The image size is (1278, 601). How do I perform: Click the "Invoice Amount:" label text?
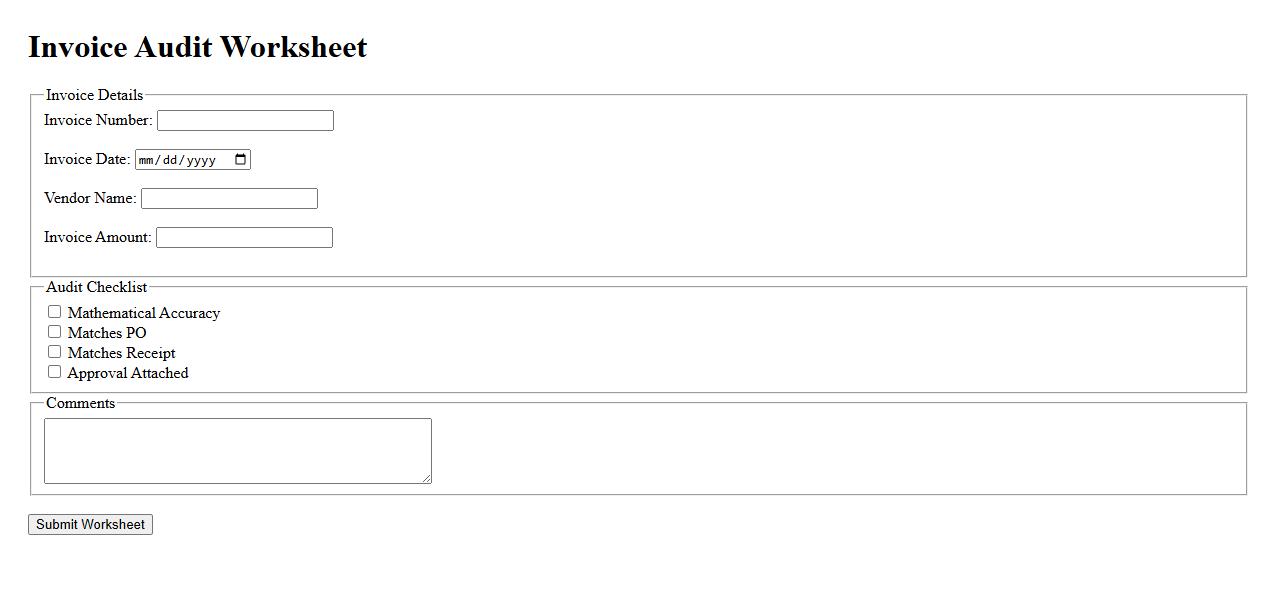click(98, 238)
